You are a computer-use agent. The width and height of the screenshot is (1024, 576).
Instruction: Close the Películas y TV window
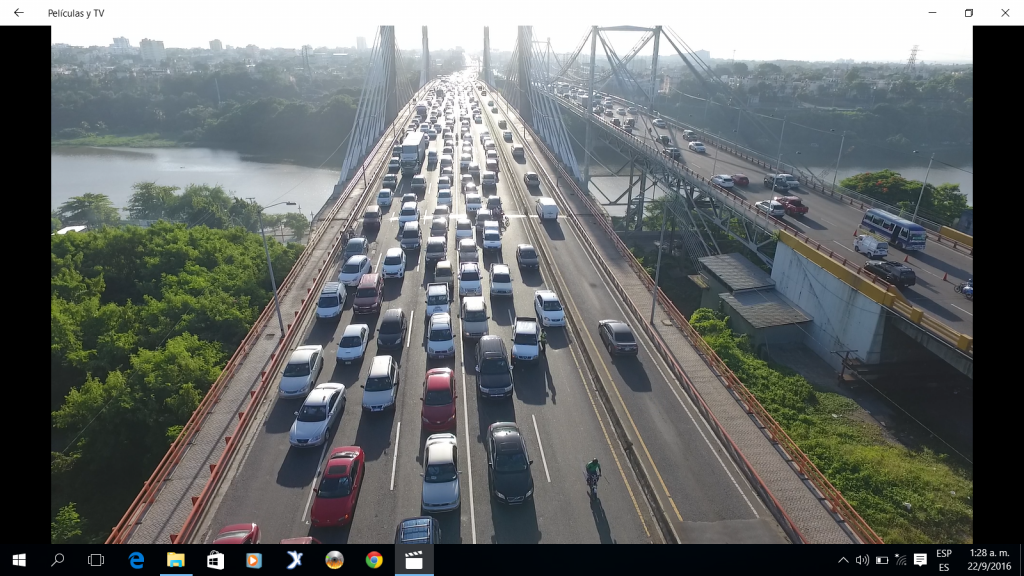click(x=1005, y=12)
